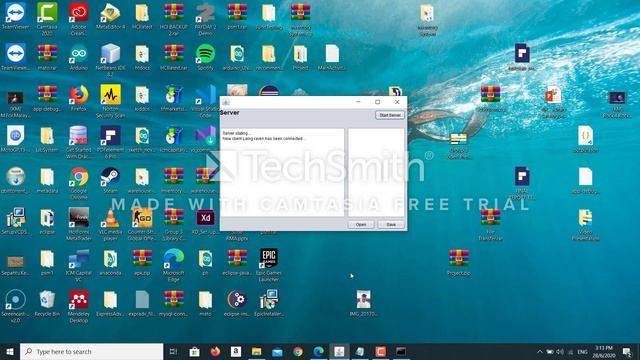
Task: Select the Microsoft Edge desktop shortcut
Action: [174, 264]
